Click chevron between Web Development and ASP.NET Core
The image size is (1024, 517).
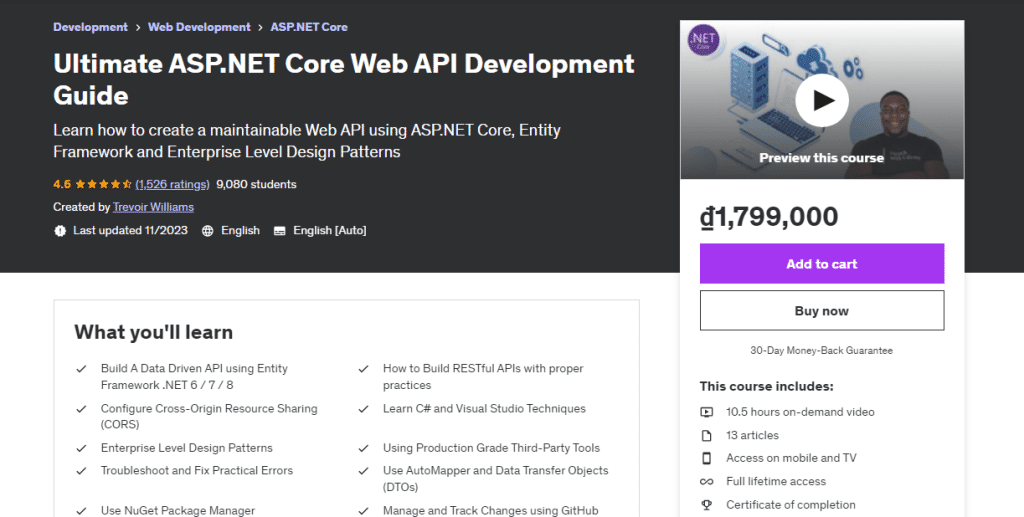pos(261,27)
